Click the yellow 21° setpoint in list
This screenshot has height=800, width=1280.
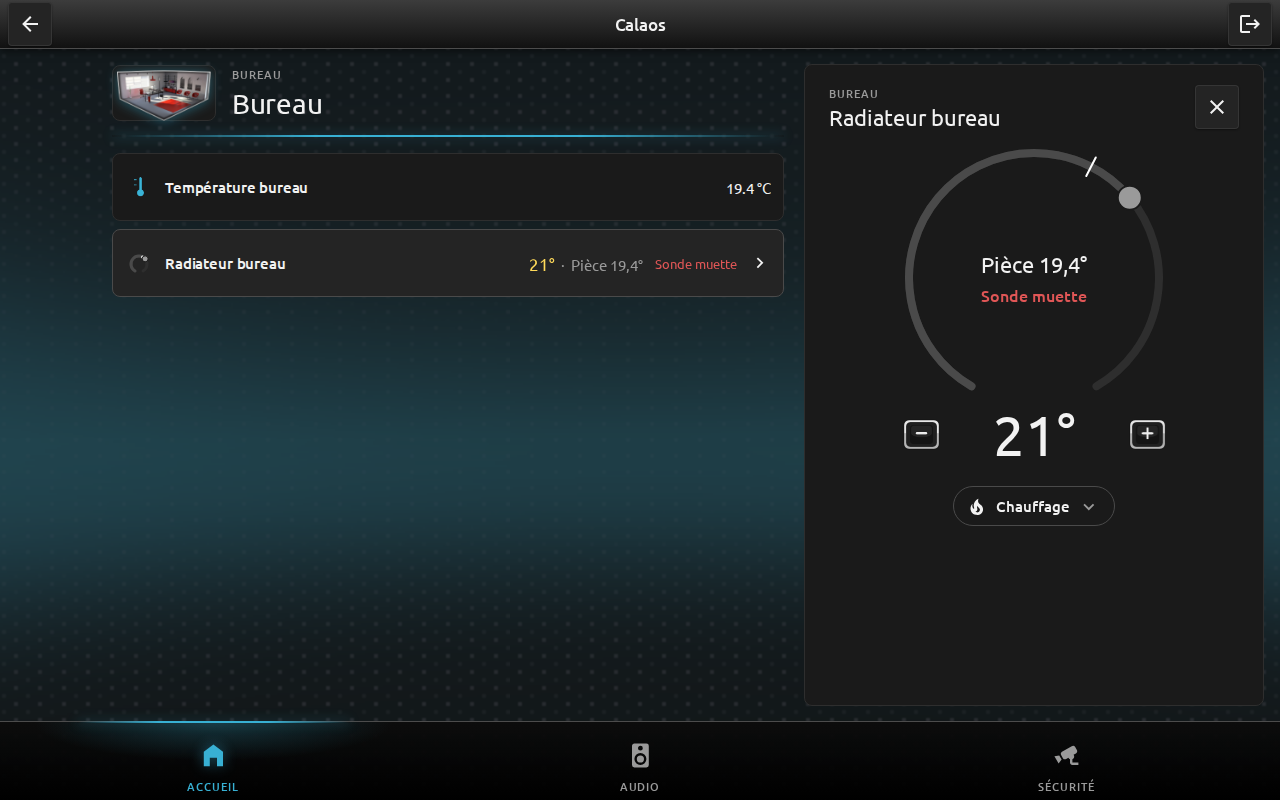click(x=542, y=265)
